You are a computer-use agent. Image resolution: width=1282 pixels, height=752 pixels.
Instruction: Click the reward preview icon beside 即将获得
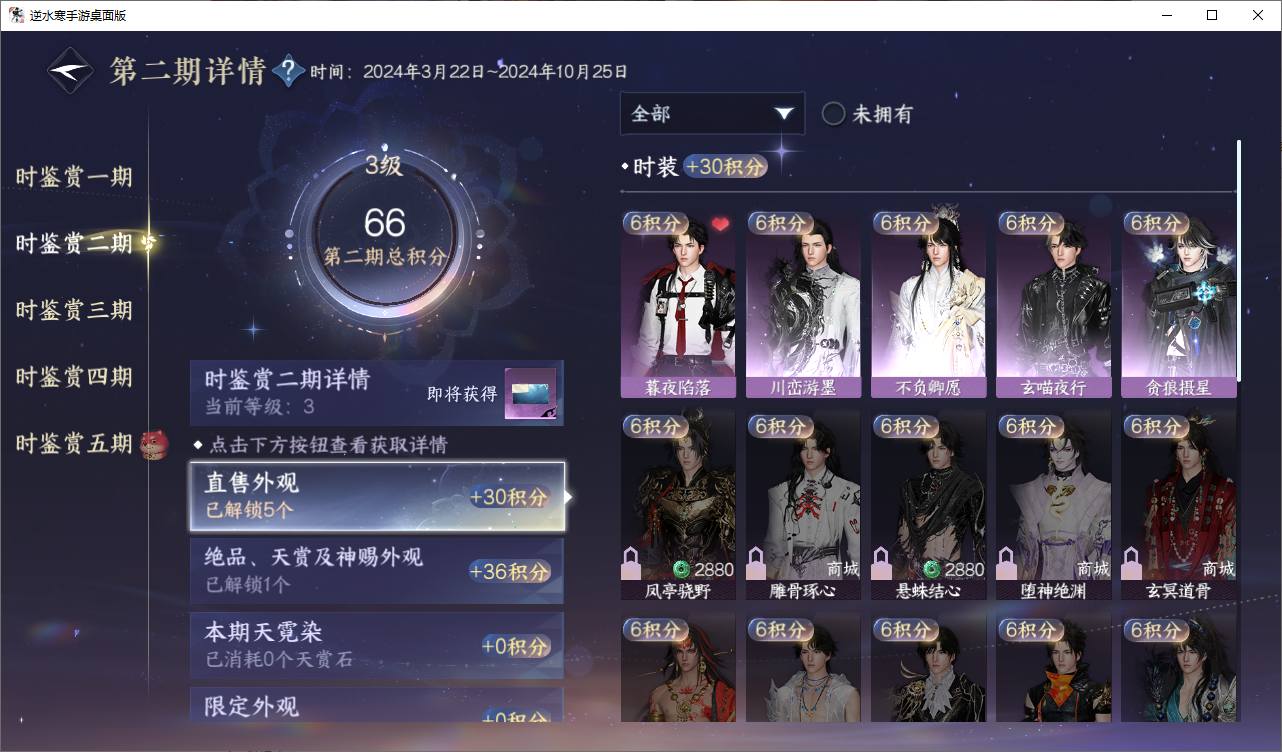(x=530, y=394)
